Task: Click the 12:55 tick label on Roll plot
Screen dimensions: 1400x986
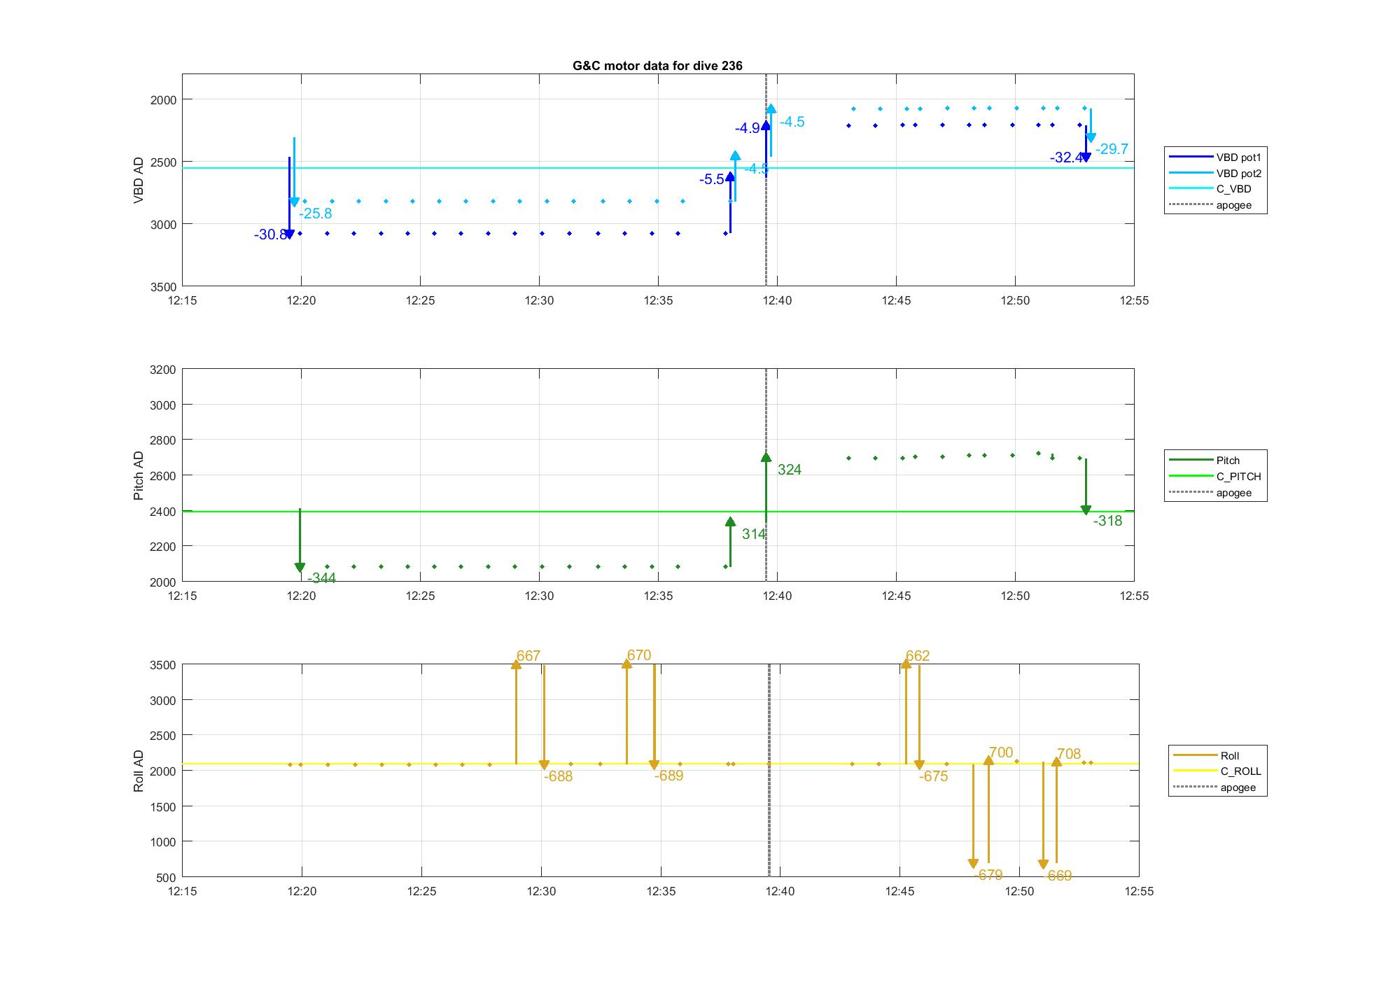Action: [x=1138, y=892]
